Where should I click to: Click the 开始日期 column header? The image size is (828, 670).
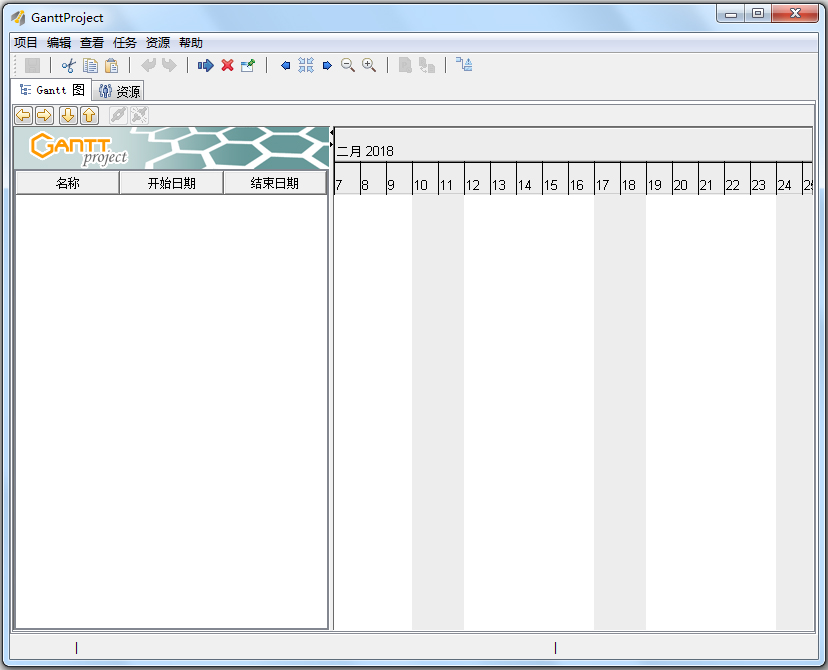171,182
